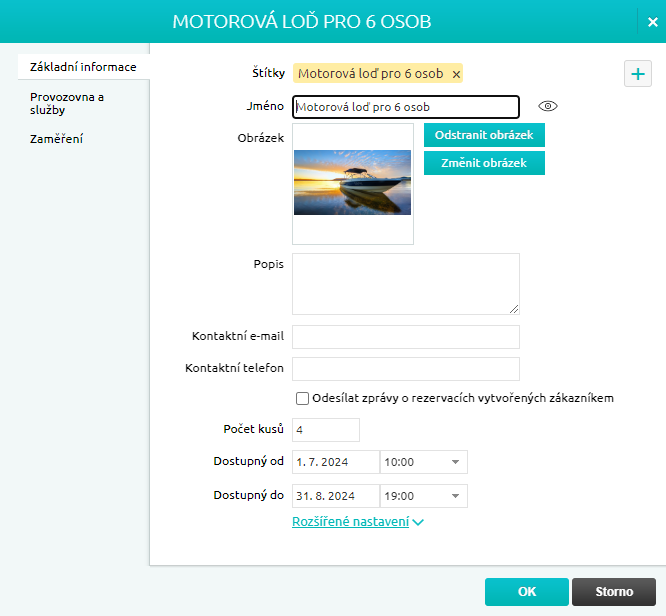Click the boat image thumbnail
666x616 pixels.
352,183
